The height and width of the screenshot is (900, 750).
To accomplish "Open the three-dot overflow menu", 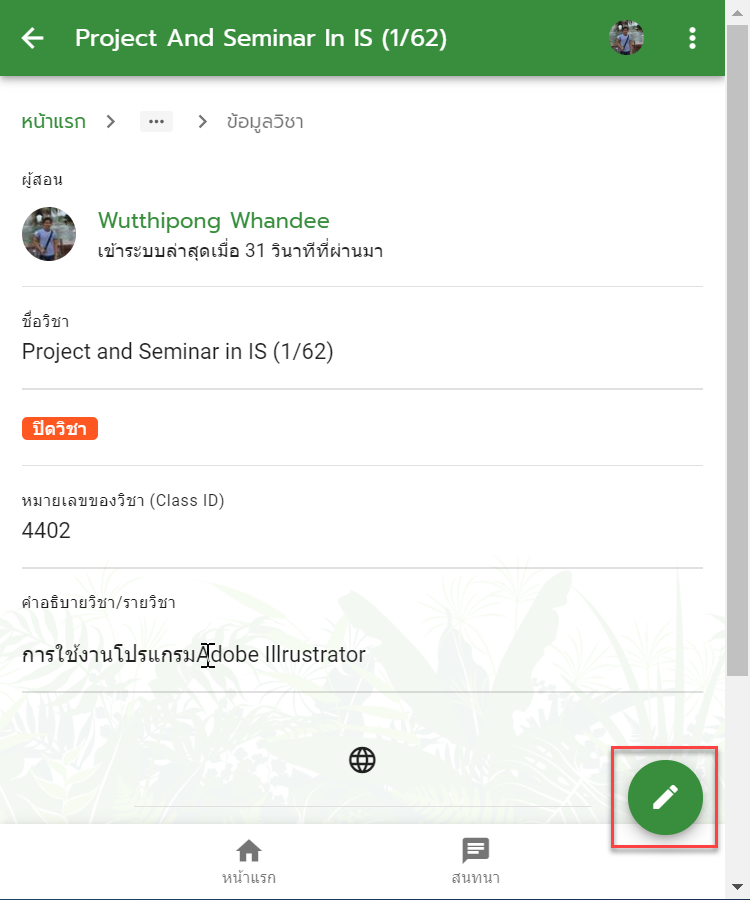I will 692,38.
